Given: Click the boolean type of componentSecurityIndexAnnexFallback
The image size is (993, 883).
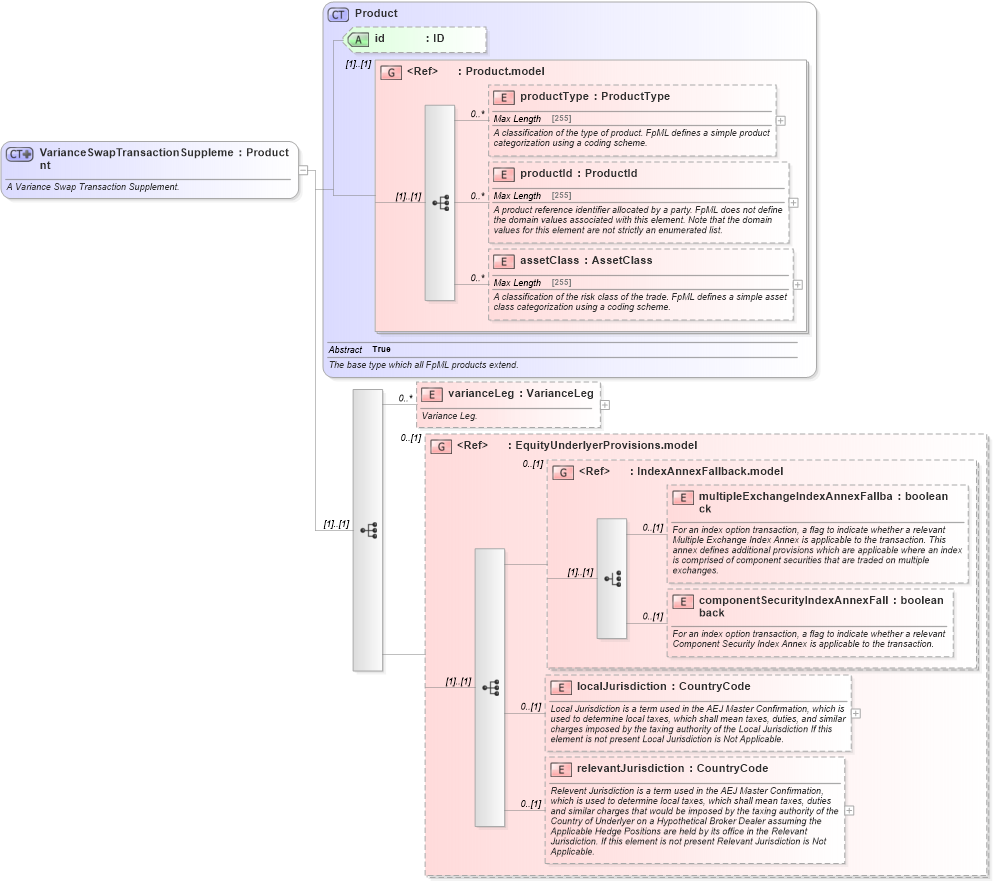Looking at the screenshot, I should point(921,600).
